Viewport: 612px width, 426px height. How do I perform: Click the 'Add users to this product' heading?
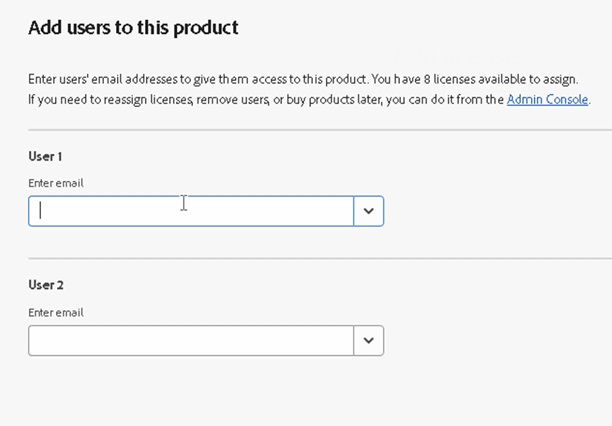(x=133, y=28)
